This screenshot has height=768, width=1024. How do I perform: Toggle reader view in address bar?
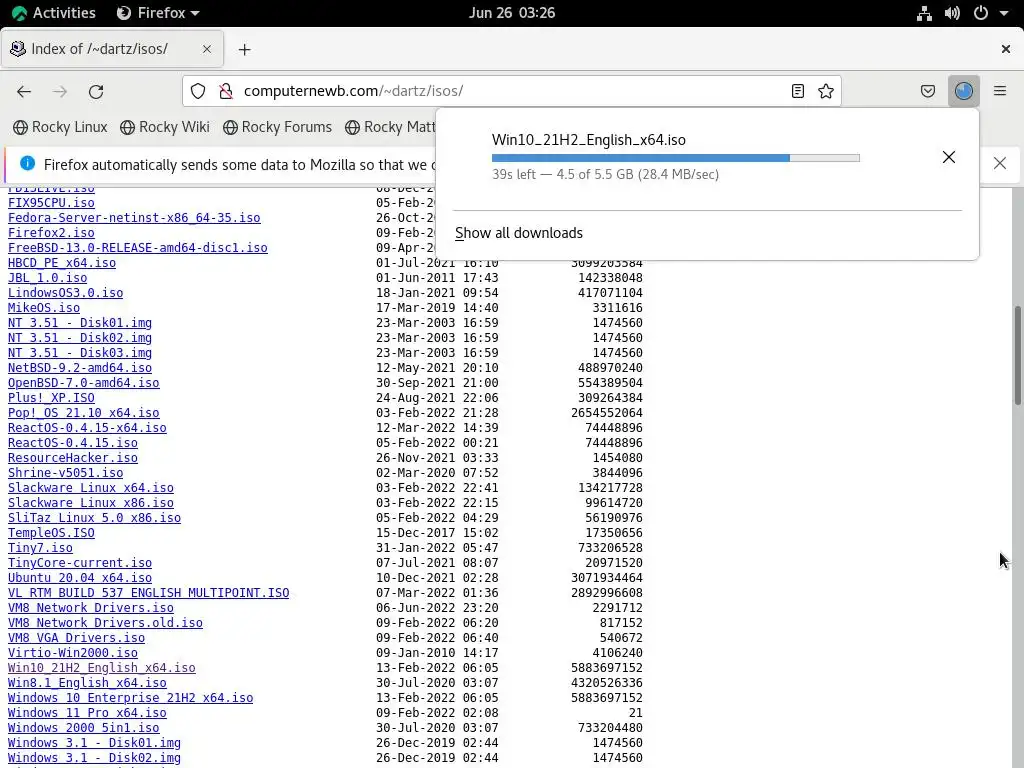pyautogui.click(x=797, y=91)
